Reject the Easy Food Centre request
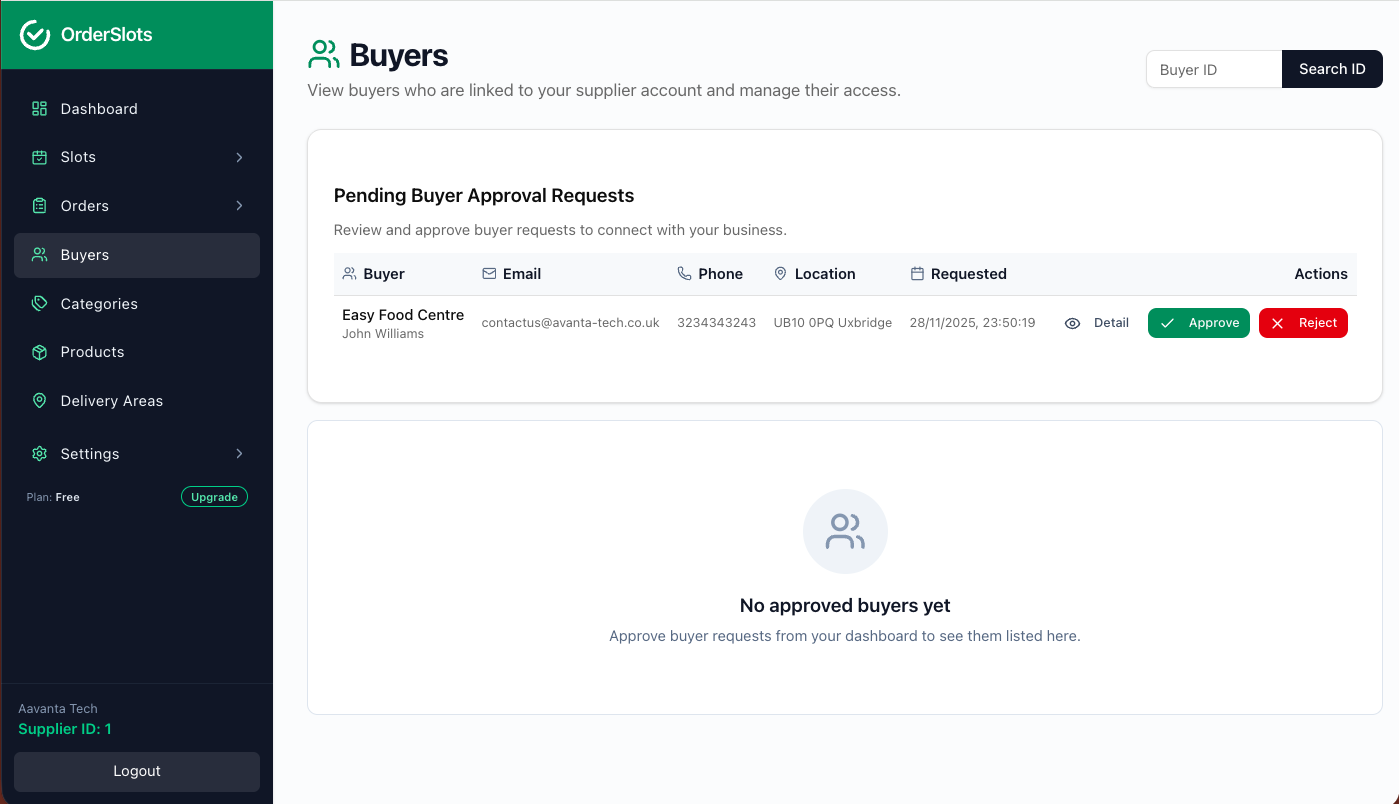Viewport: 1399px width, 804px height. (x=1303, y=323)
